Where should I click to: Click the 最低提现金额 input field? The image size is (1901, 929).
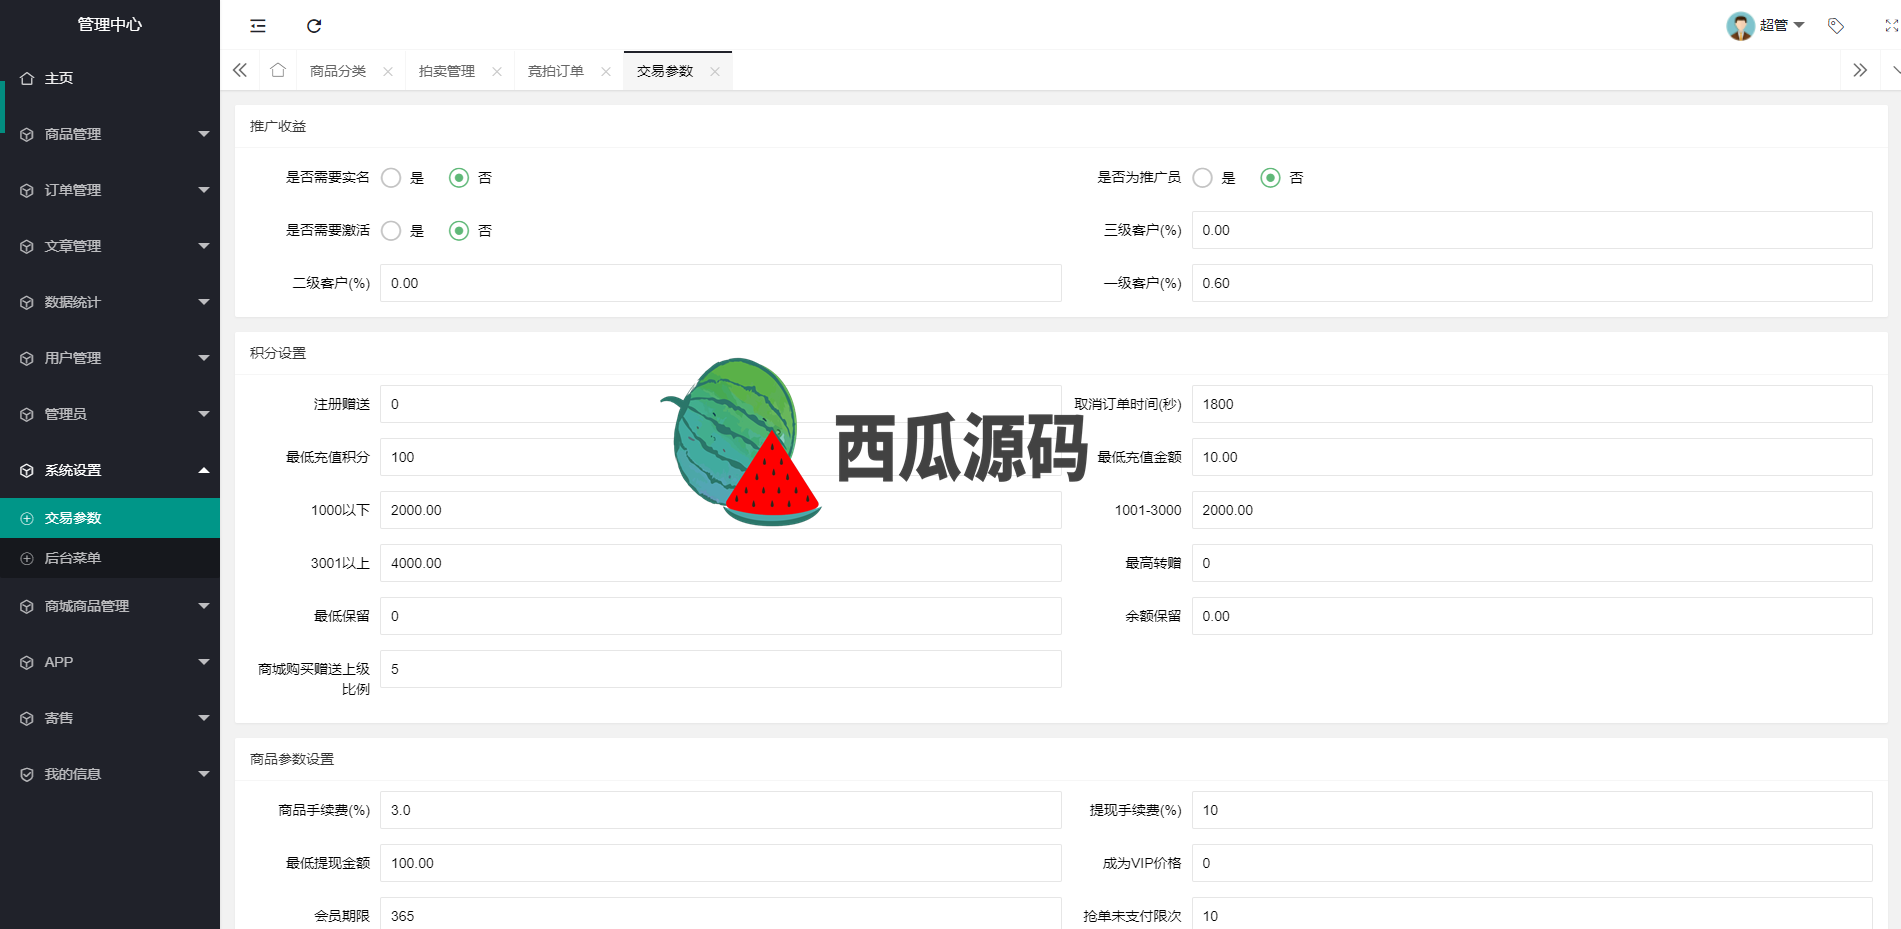721,863
